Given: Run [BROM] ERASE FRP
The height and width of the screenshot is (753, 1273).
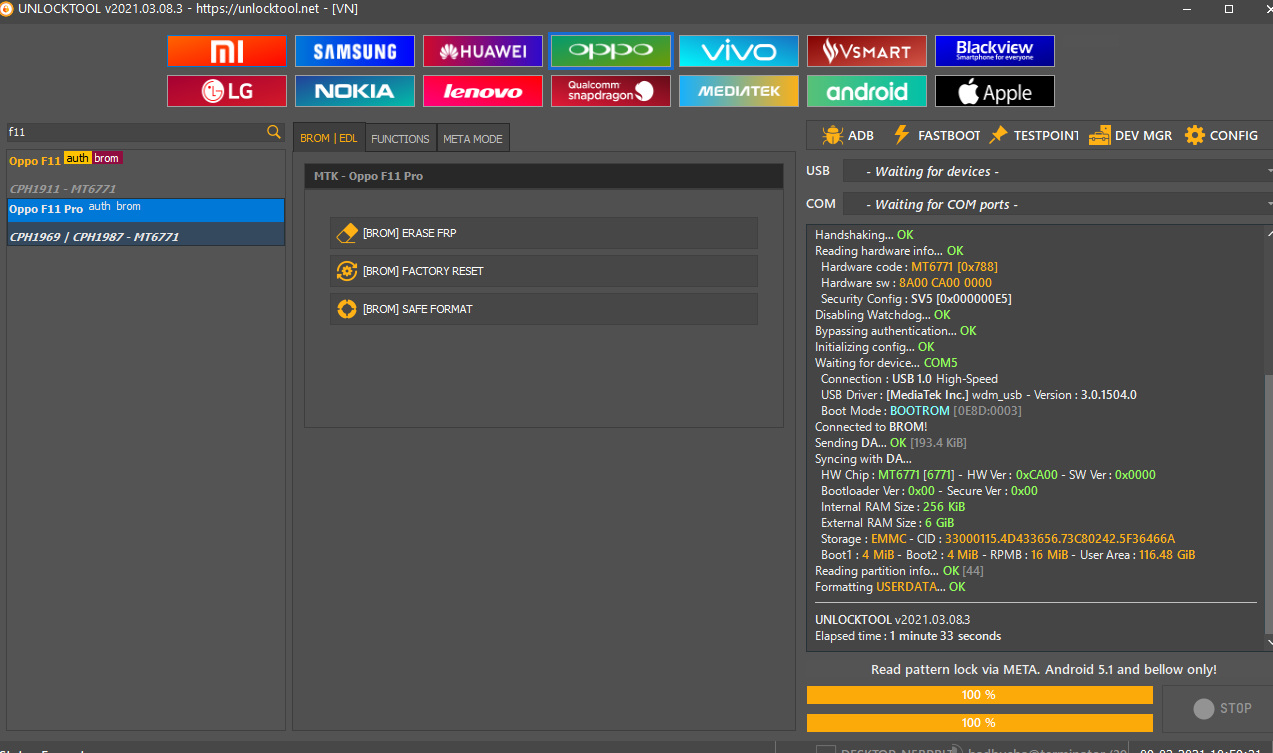Looking at the screenshot, I should pos(544,233).
